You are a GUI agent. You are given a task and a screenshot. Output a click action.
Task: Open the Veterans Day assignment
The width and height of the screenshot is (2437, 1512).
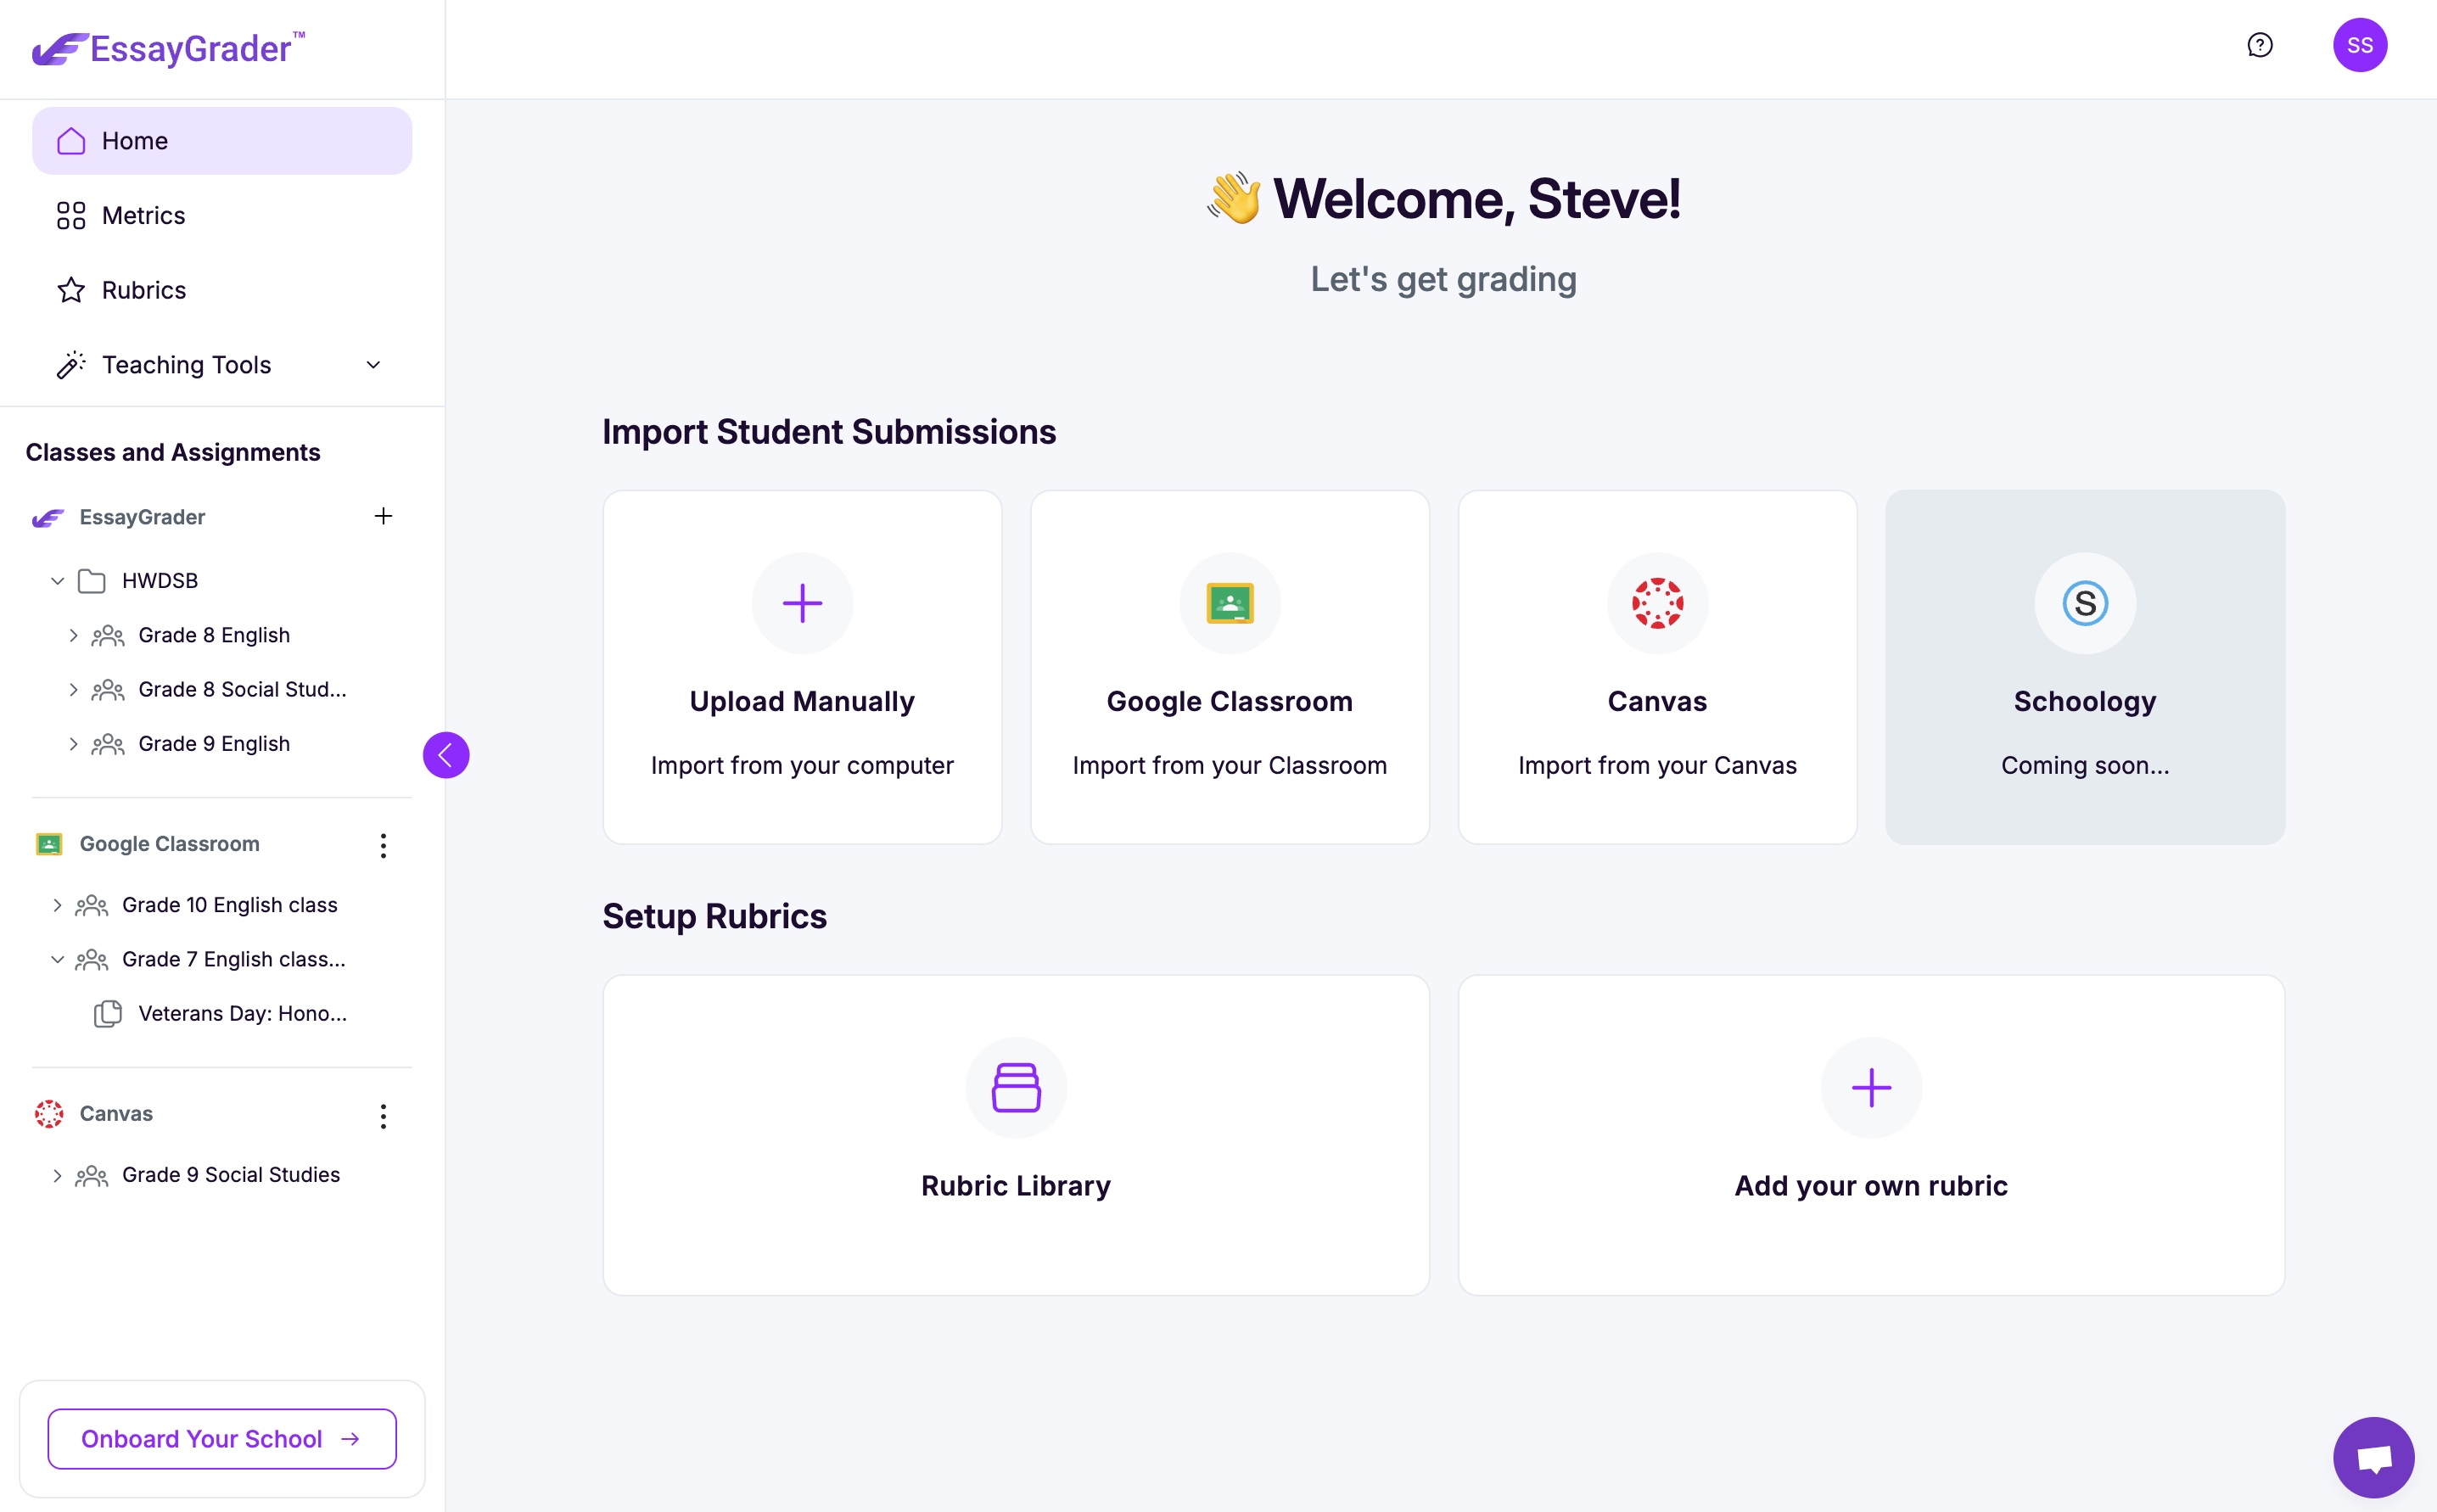click(242, 1013)
